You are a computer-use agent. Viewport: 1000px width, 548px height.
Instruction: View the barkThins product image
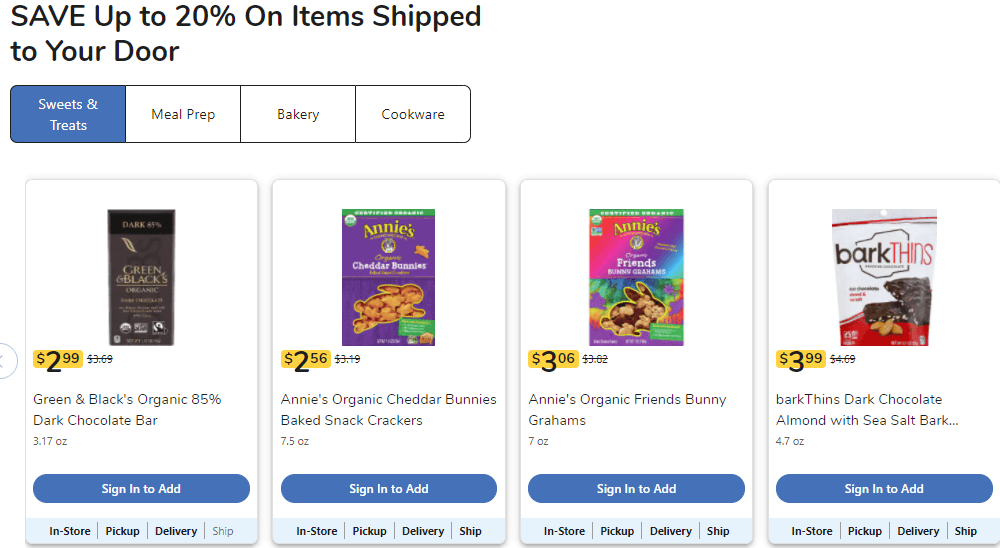884,277
